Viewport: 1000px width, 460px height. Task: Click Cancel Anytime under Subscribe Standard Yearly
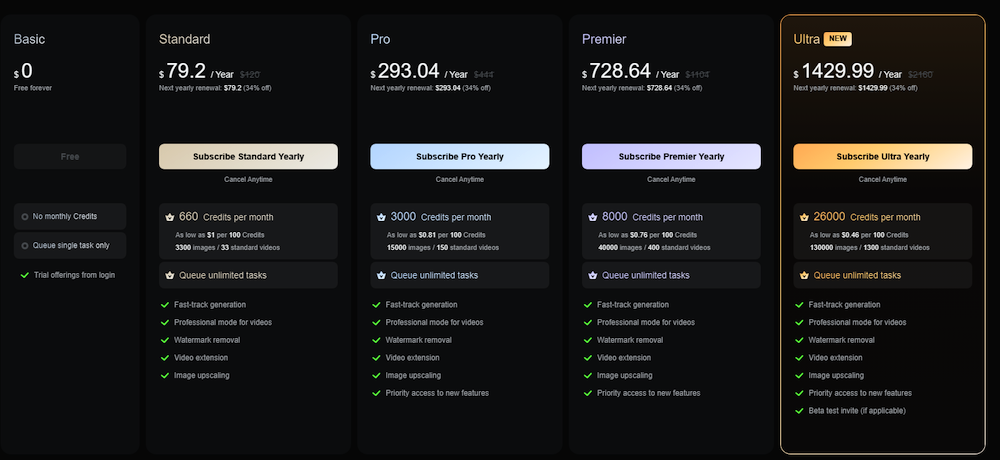[248, 180]
